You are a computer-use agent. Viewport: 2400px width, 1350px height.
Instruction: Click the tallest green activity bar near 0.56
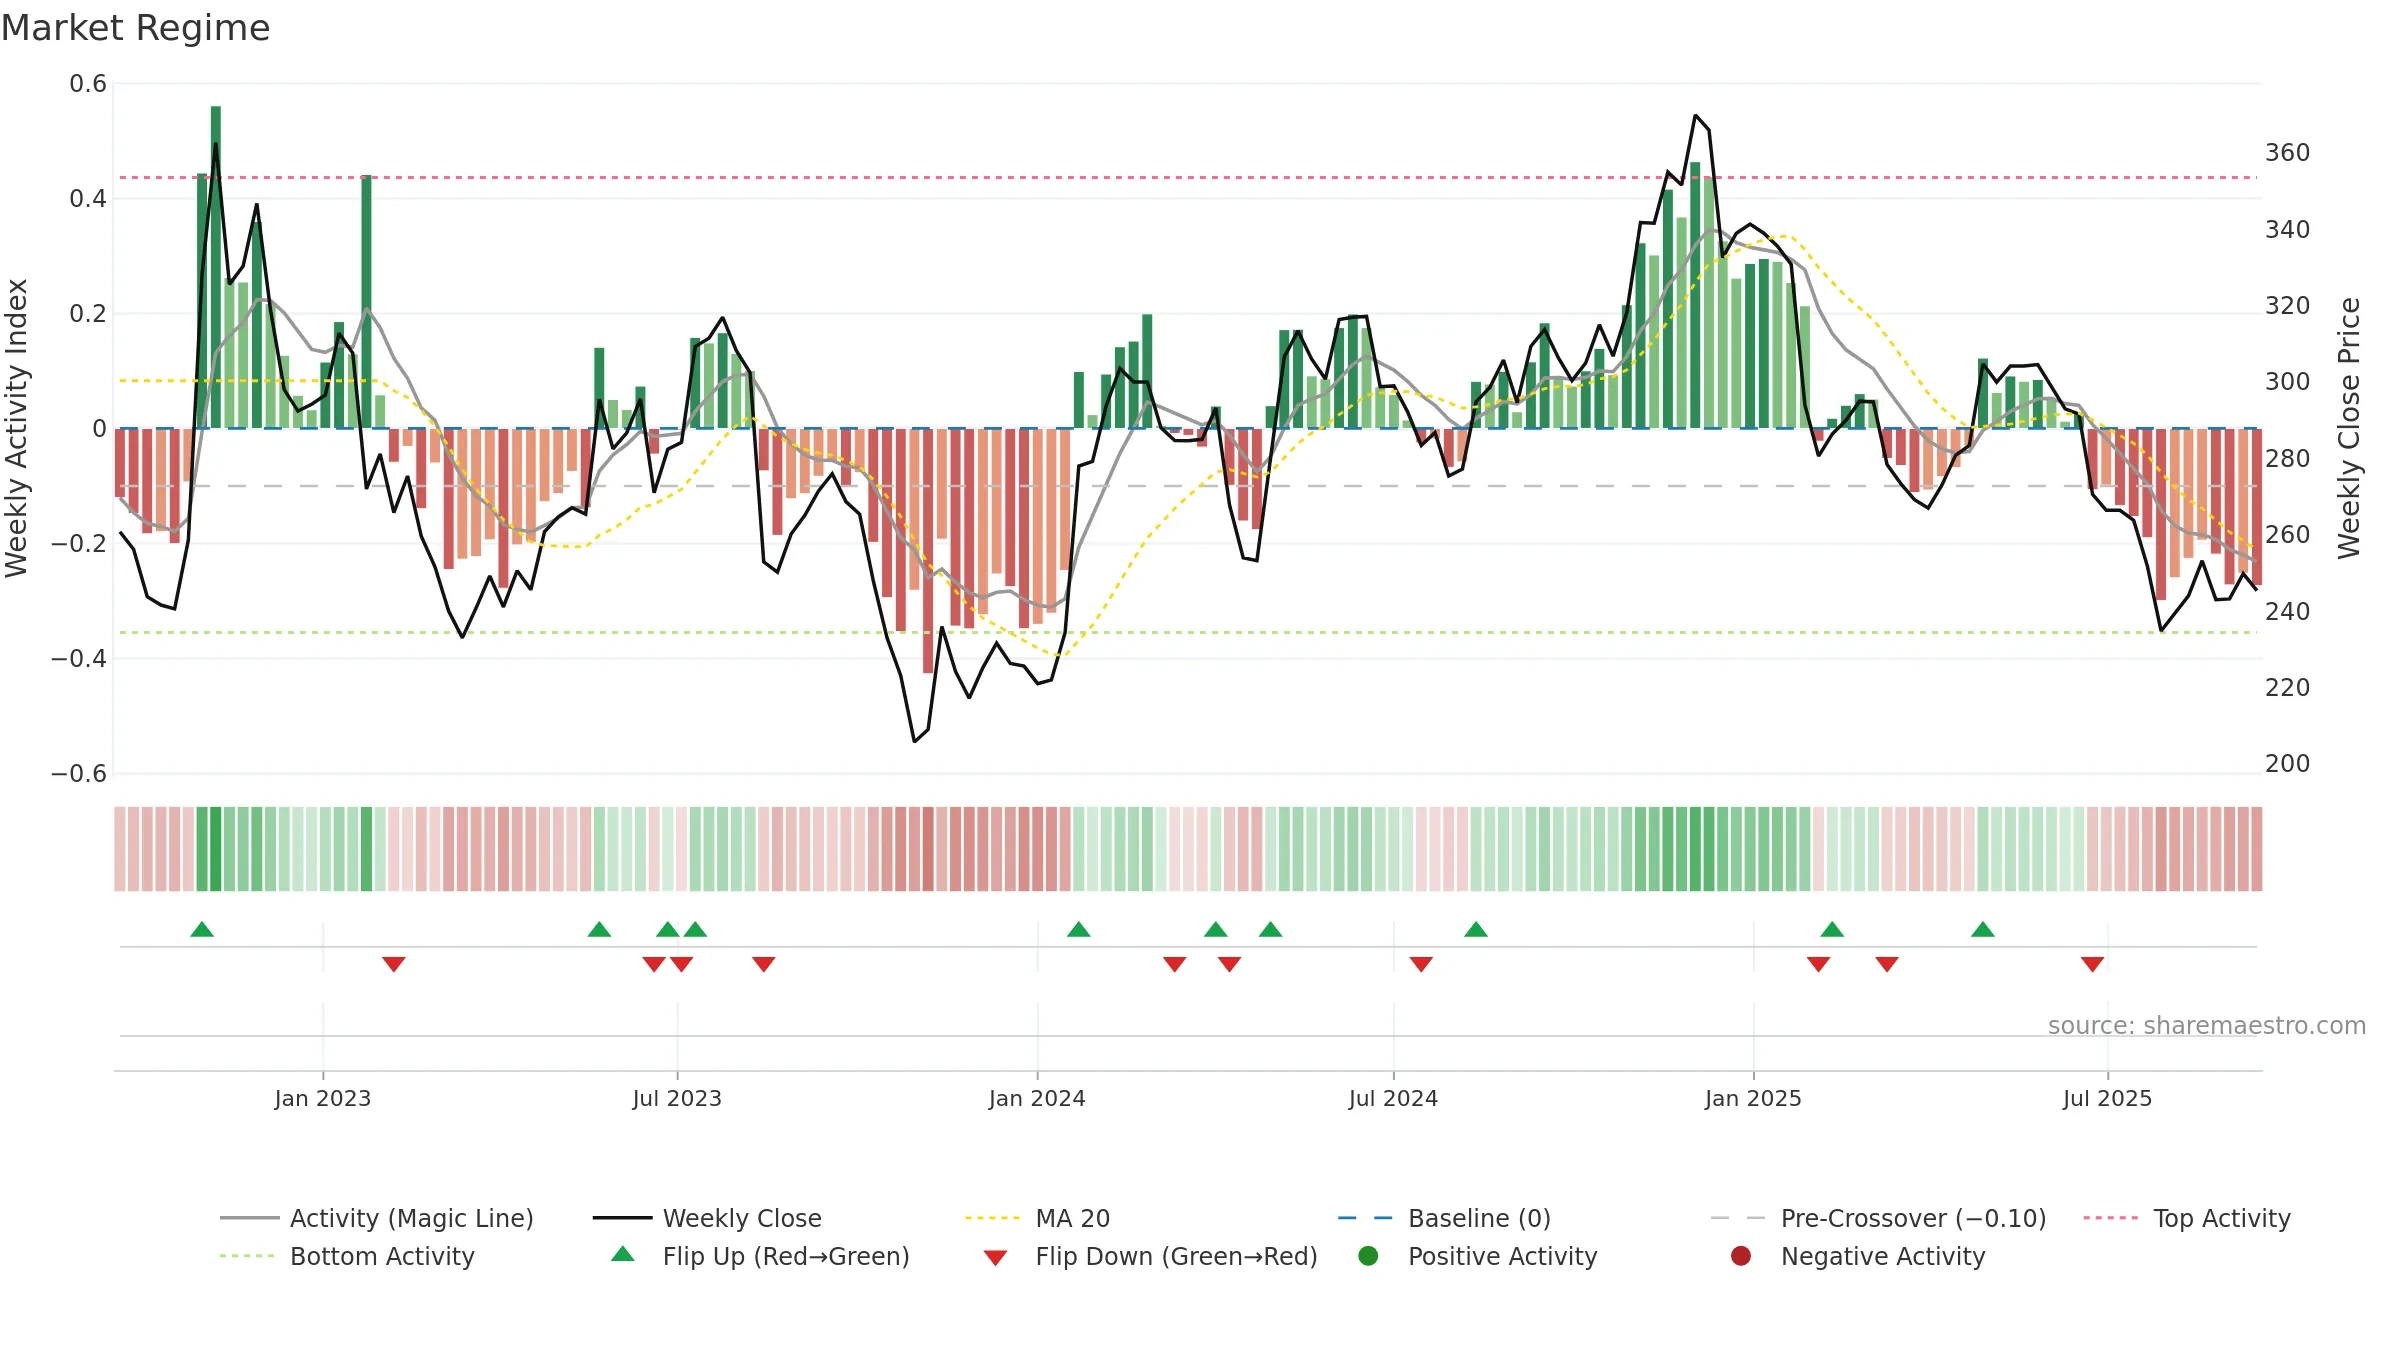pyautogui.click(x=216, y=267)
